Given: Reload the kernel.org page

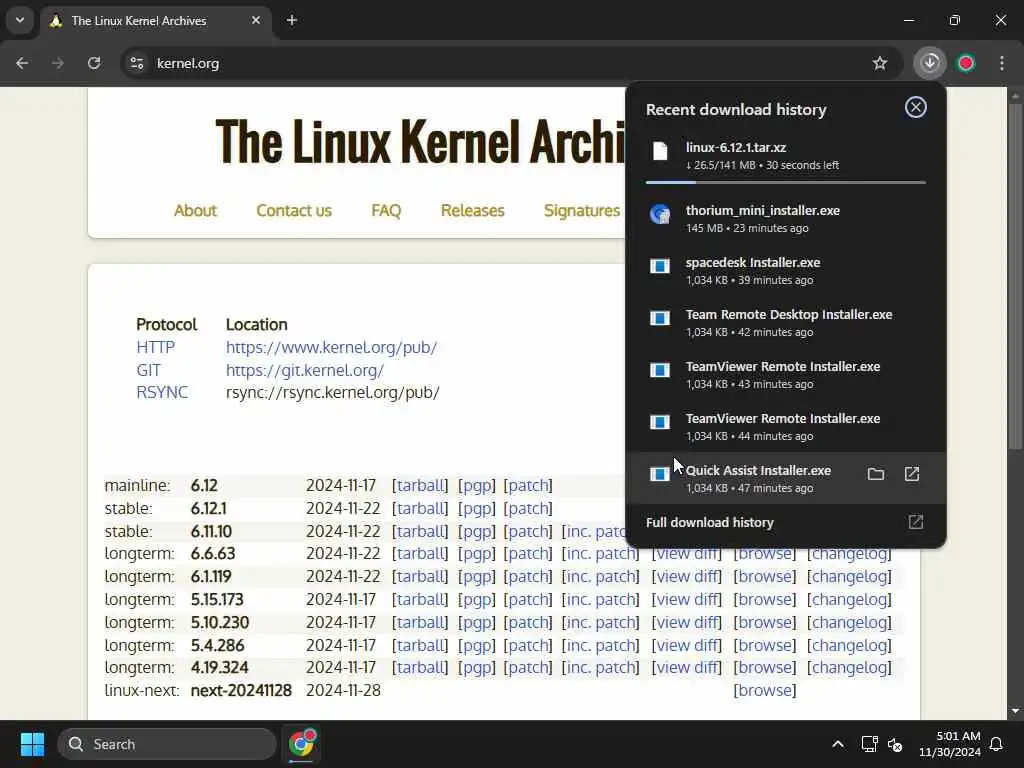Looking at the screenshot, I should (94, 63).
